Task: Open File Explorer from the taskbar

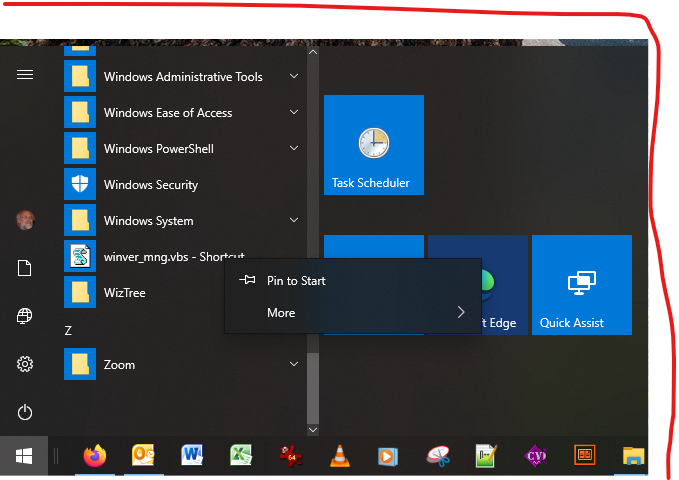Action: (634, 456)
